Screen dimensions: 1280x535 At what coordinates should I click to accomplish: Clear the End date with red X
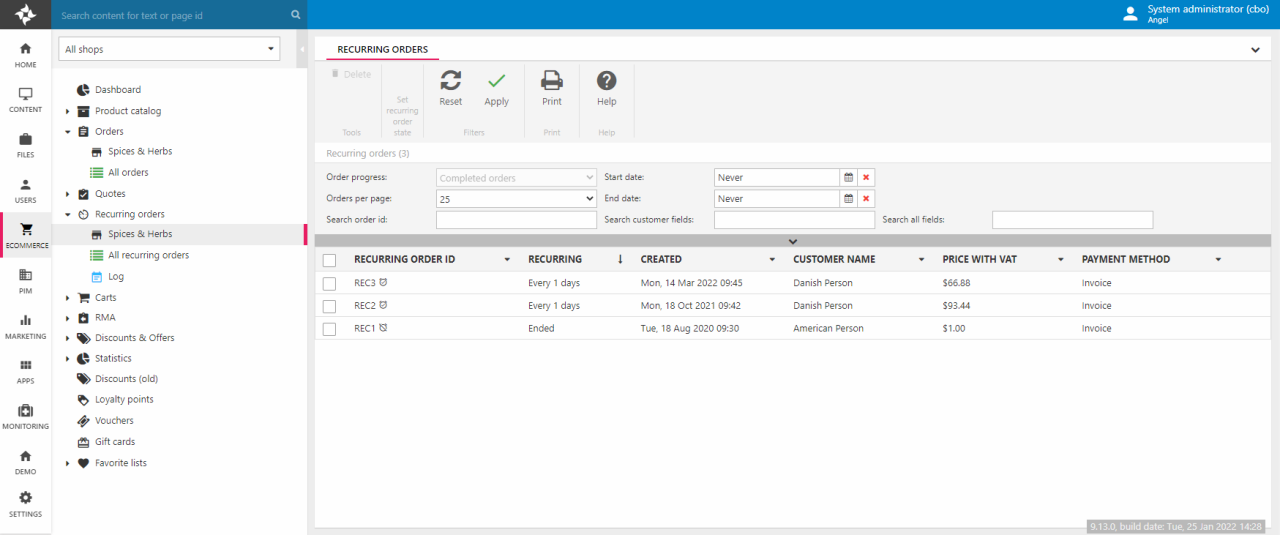[x=866, y=199]
